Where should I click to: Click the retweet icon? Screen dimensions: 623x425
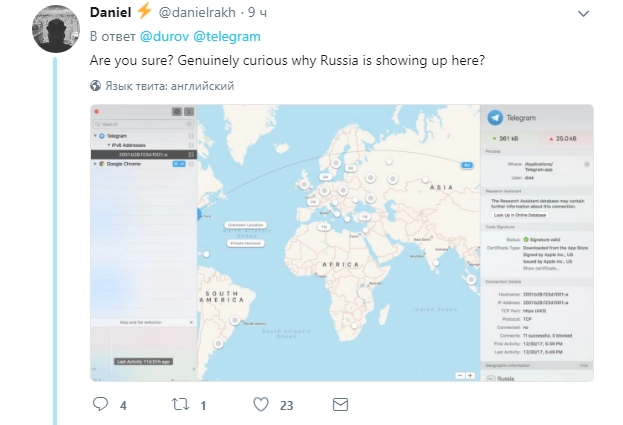(x=181, y=405)
